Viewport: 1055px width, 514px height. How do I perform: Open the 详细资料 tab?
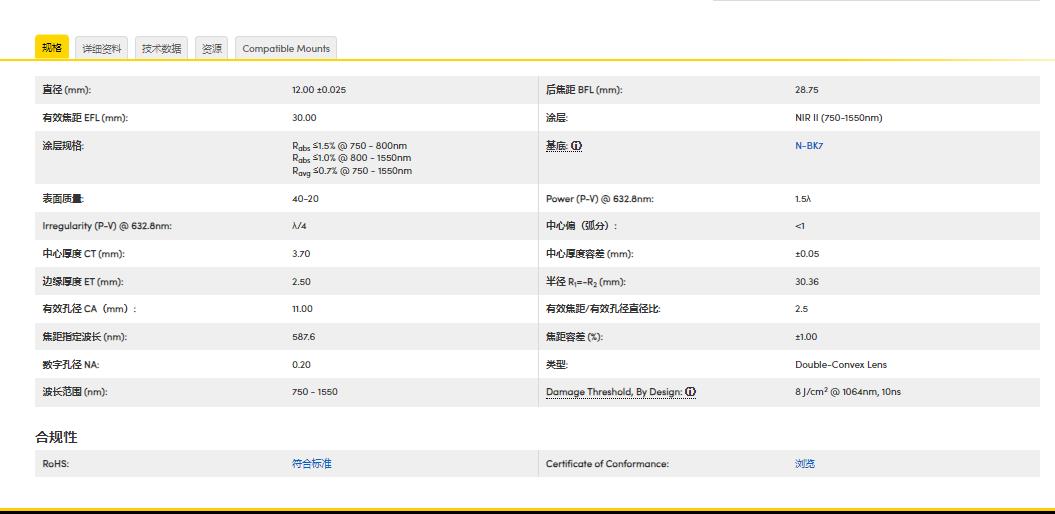[x=101, y=48]
